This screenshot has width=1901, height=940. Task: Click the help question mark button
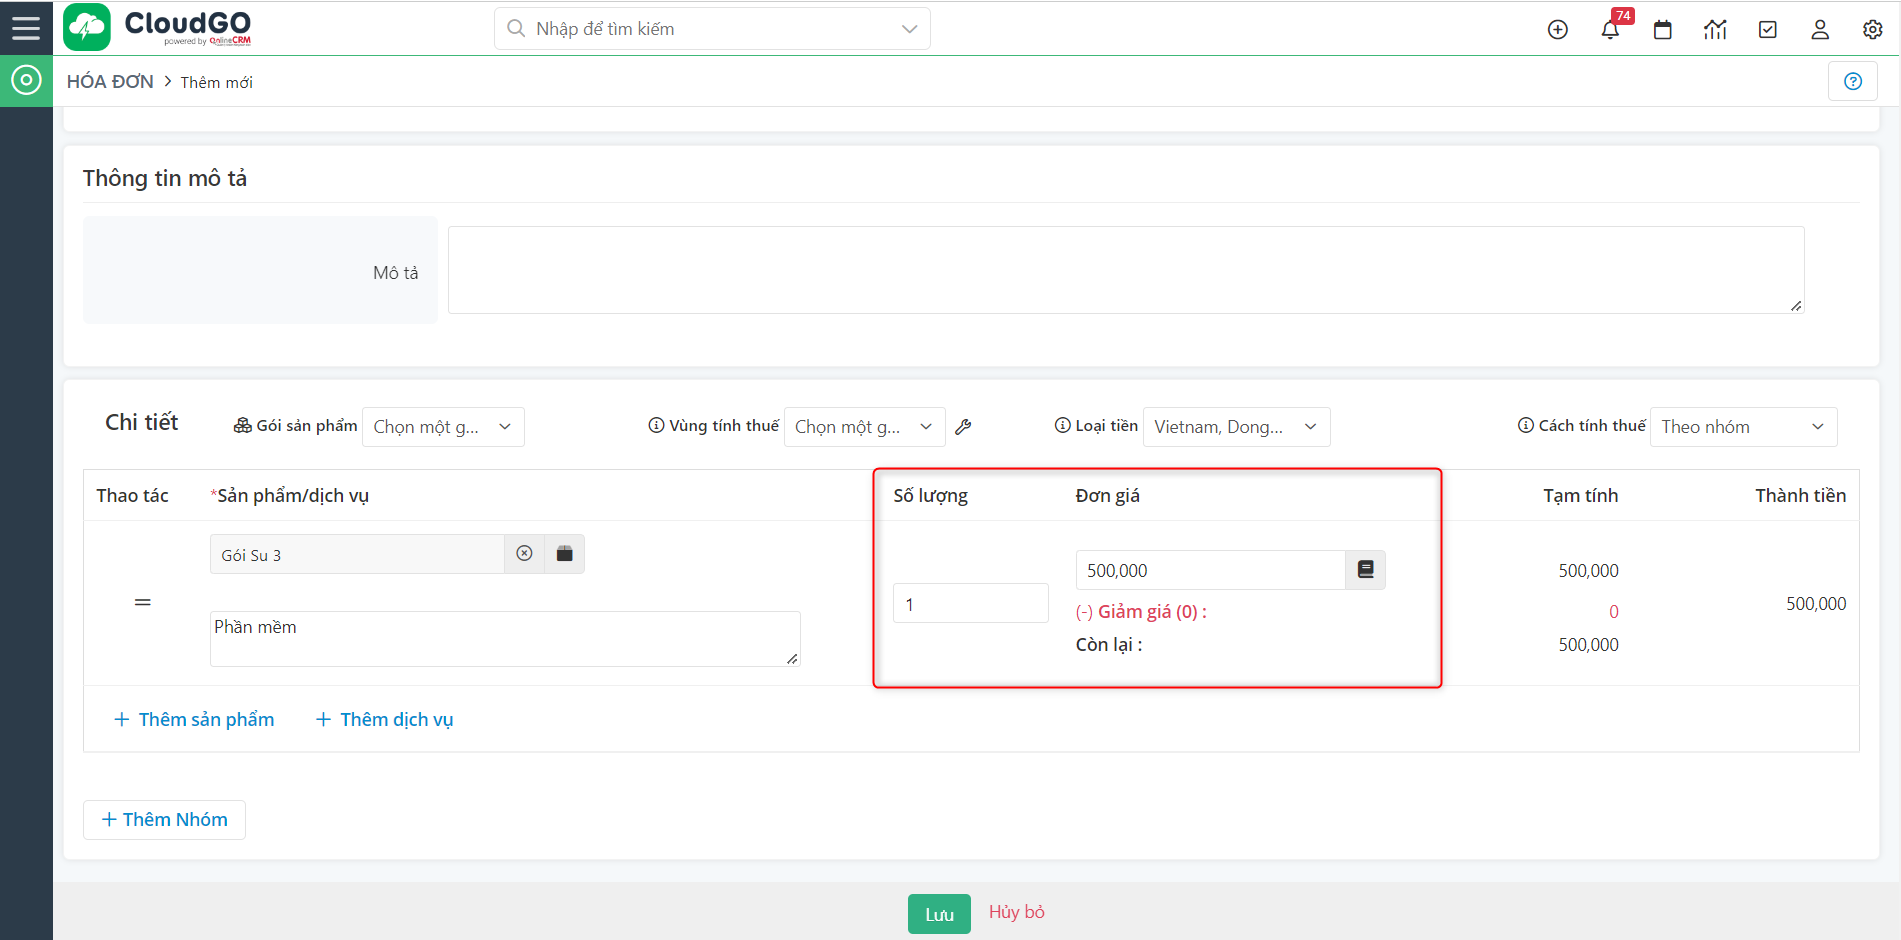click(x=1852, y=82)
